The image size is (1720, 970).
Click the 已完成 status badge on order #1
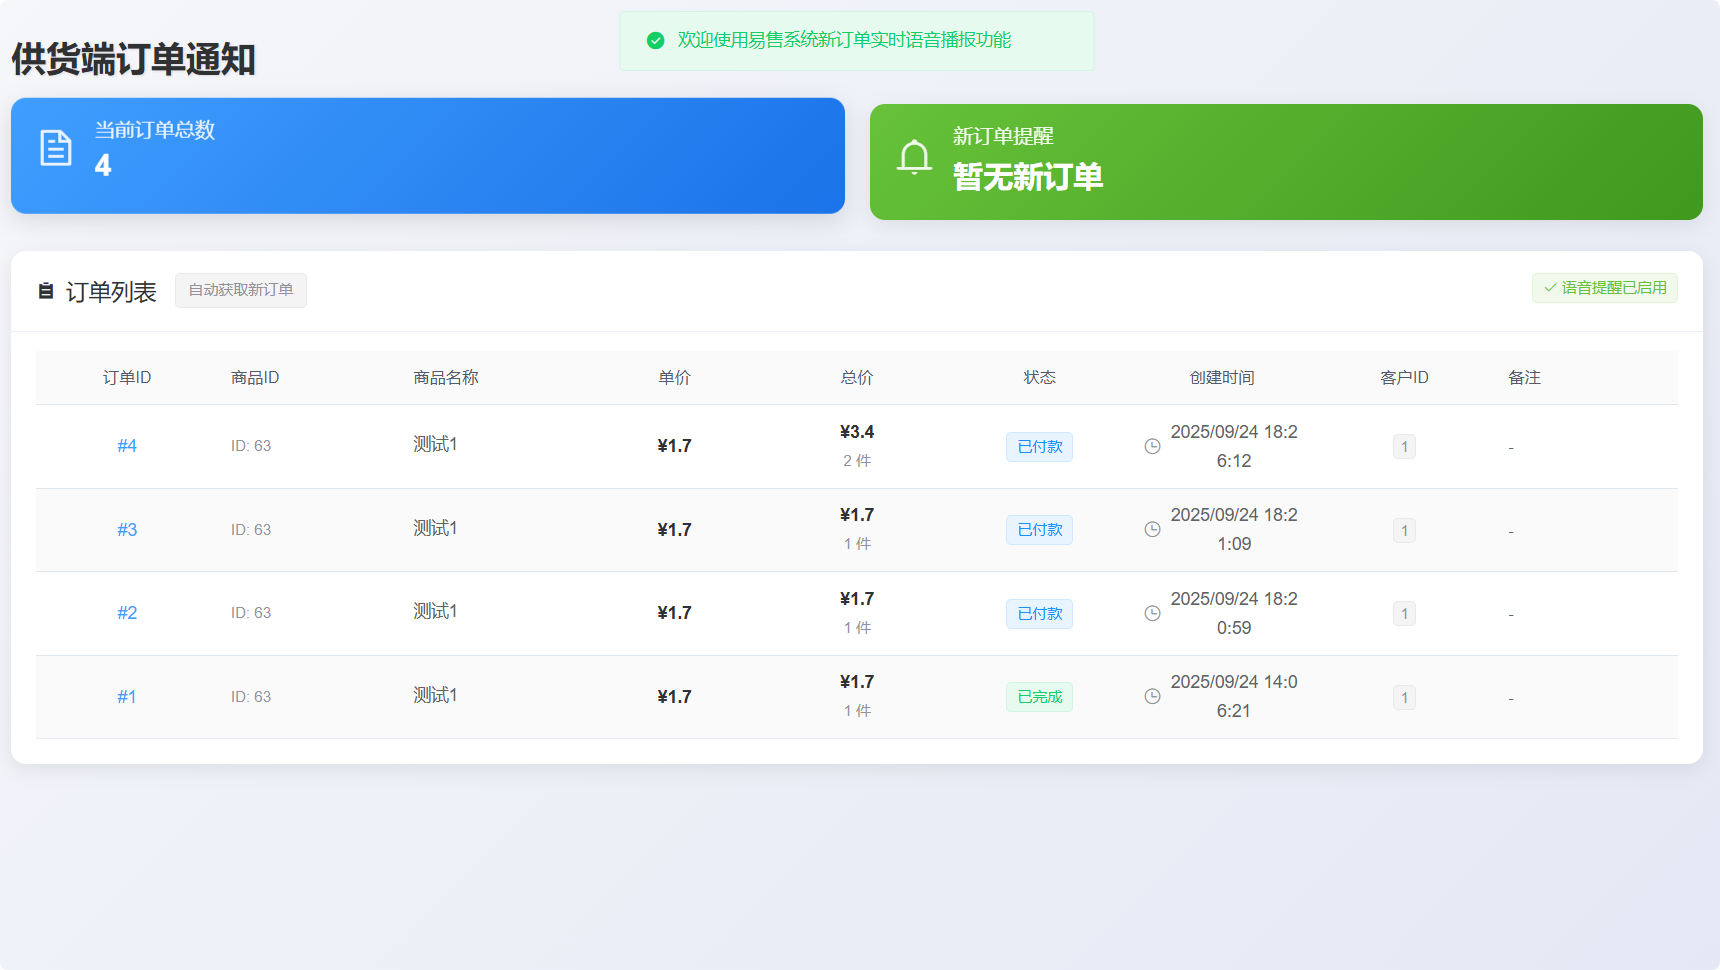click(x=1039, y=697)
